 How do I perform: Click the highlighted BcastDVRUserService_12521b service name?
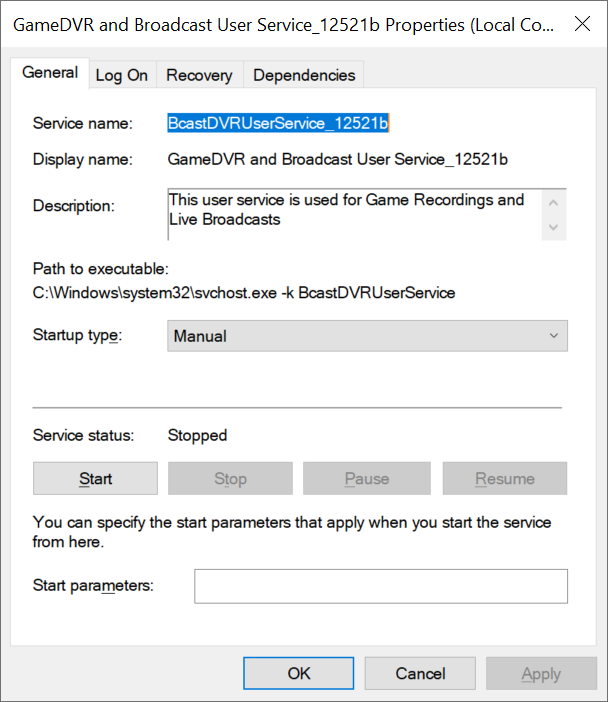pyautogui.click(x=278, y=123)
